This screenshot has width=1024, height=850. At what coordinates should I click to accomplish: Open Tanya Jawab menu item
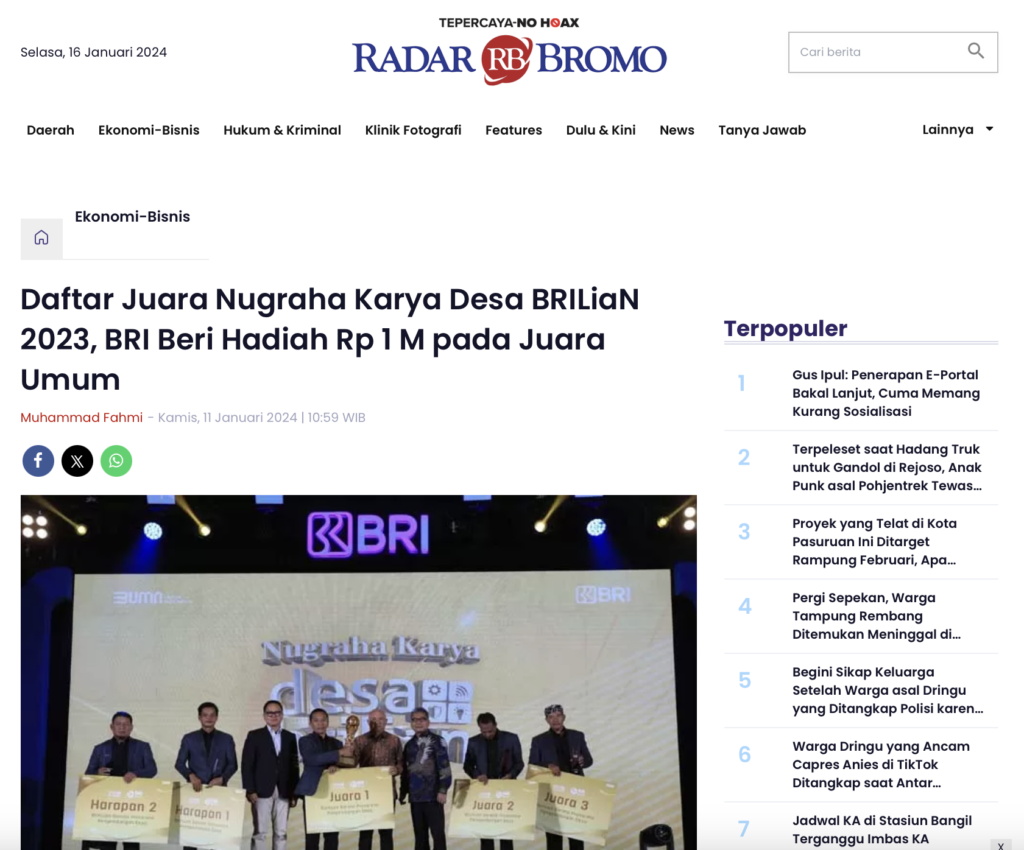click(x=762, y=130)
